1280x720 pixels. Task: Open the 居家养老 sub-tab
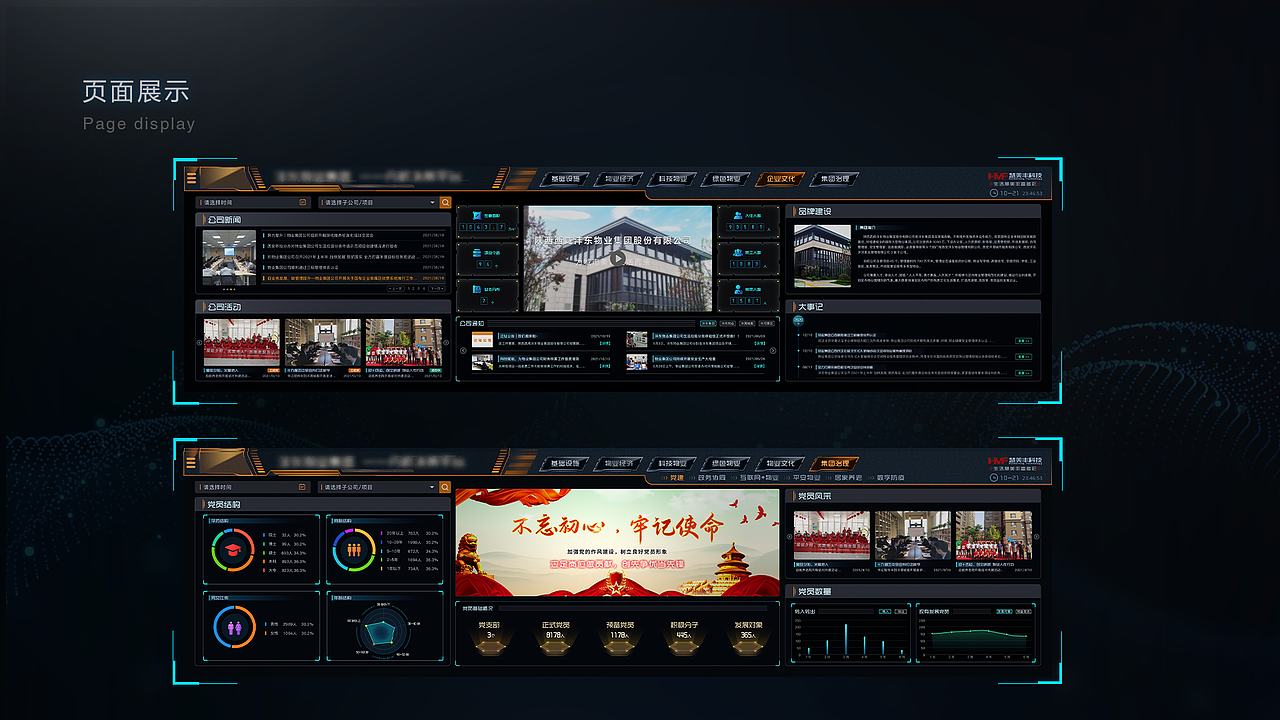click(x=848, y=478)
